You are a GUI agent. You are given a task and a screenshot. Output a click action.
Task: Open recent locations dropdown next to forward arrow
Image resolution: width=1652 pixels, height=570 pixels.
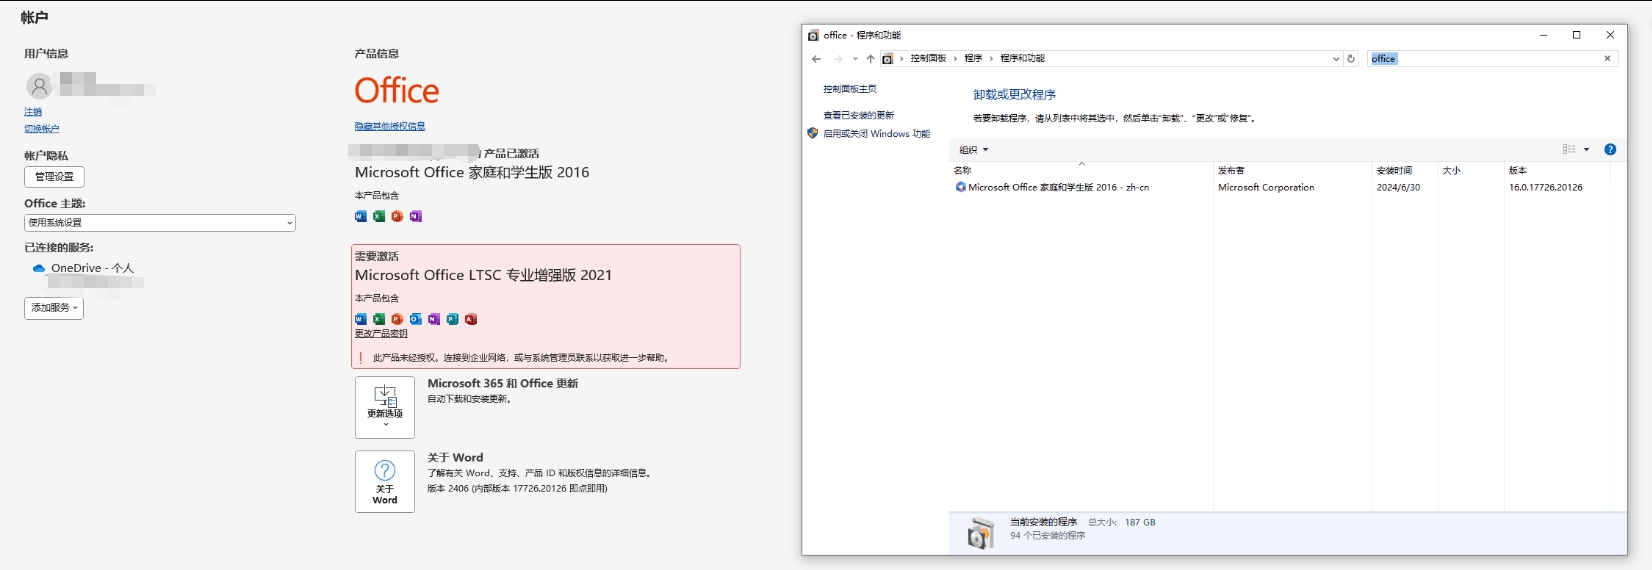[x=855, y=59]
